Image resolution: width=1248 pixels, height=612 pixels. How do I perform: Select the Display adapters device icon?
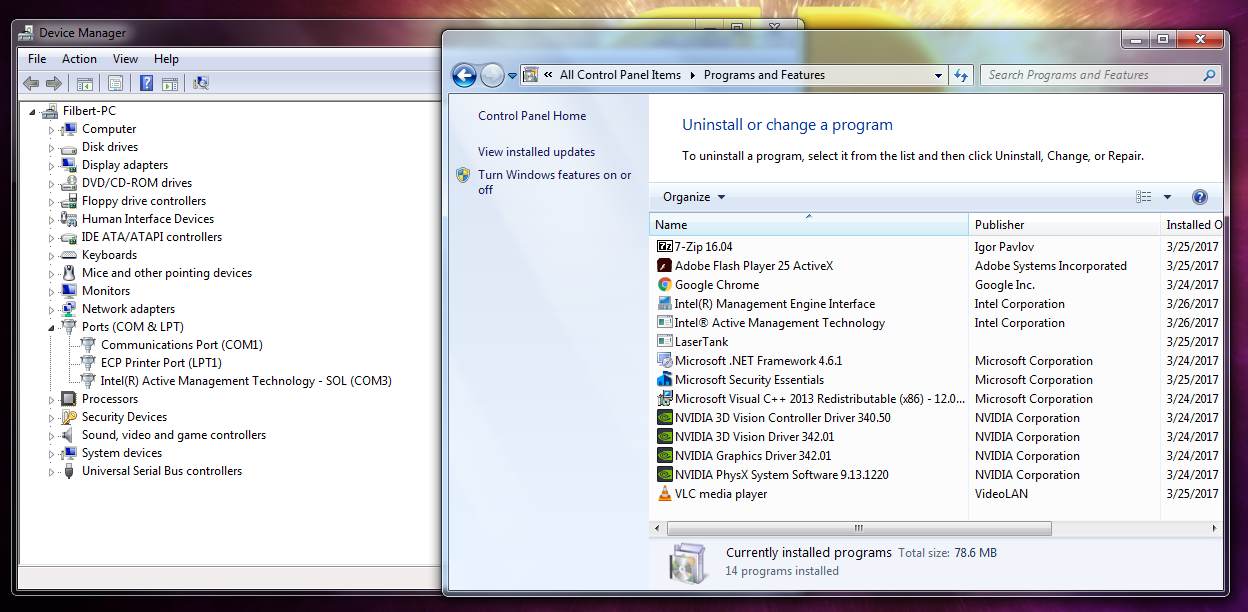(69, 165)
